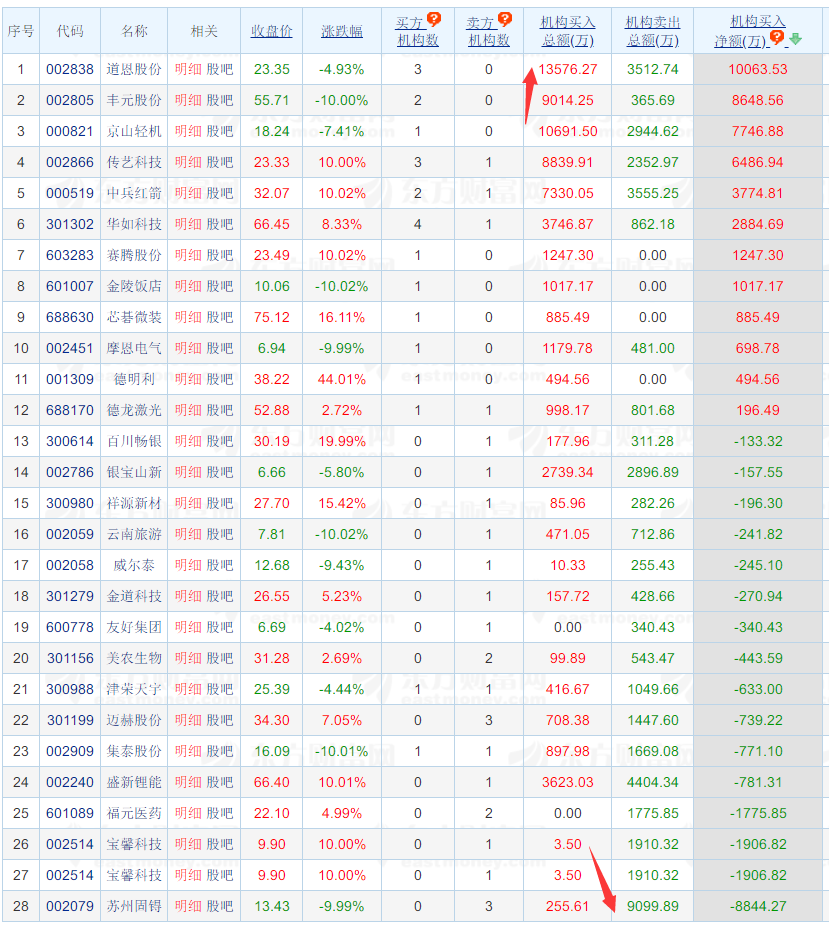Open 明细 for 001309 德明利
Image resolution: width=829 pixels, height=929 pixels.
[188, 379]
